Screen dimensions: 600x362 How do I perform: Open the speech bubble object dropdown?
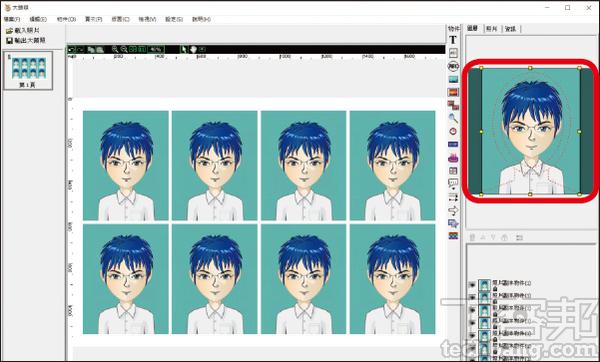click(x=453, y=184)
